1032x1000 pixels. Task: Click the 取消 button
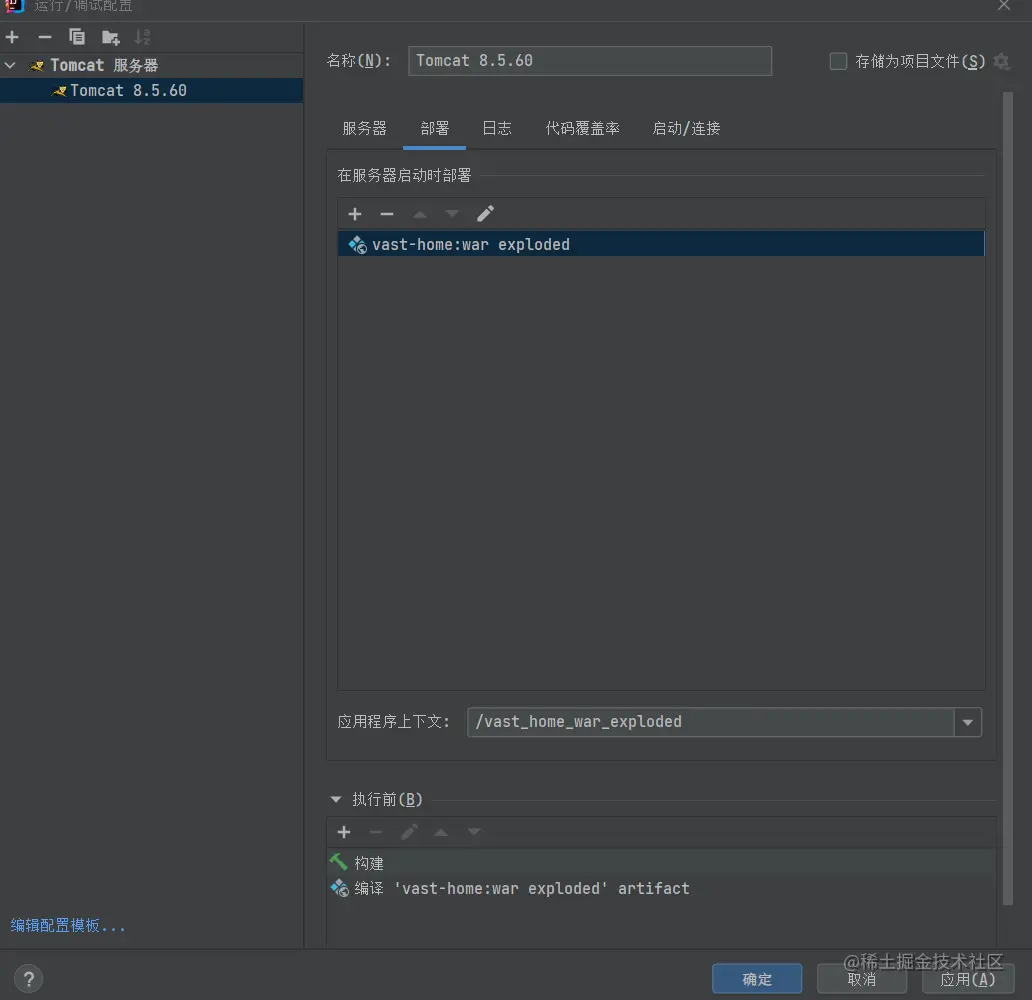click(x=862, y=979)
